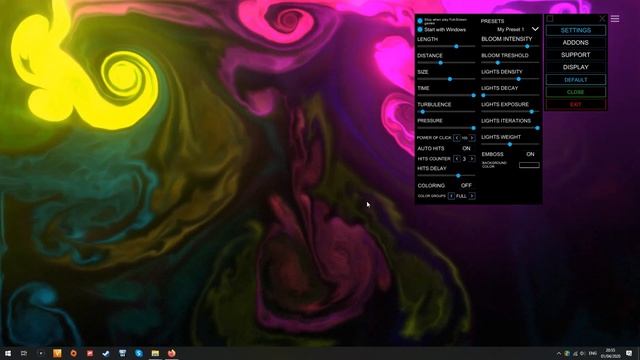Click the small square icon above Settings

click(550, 19)
